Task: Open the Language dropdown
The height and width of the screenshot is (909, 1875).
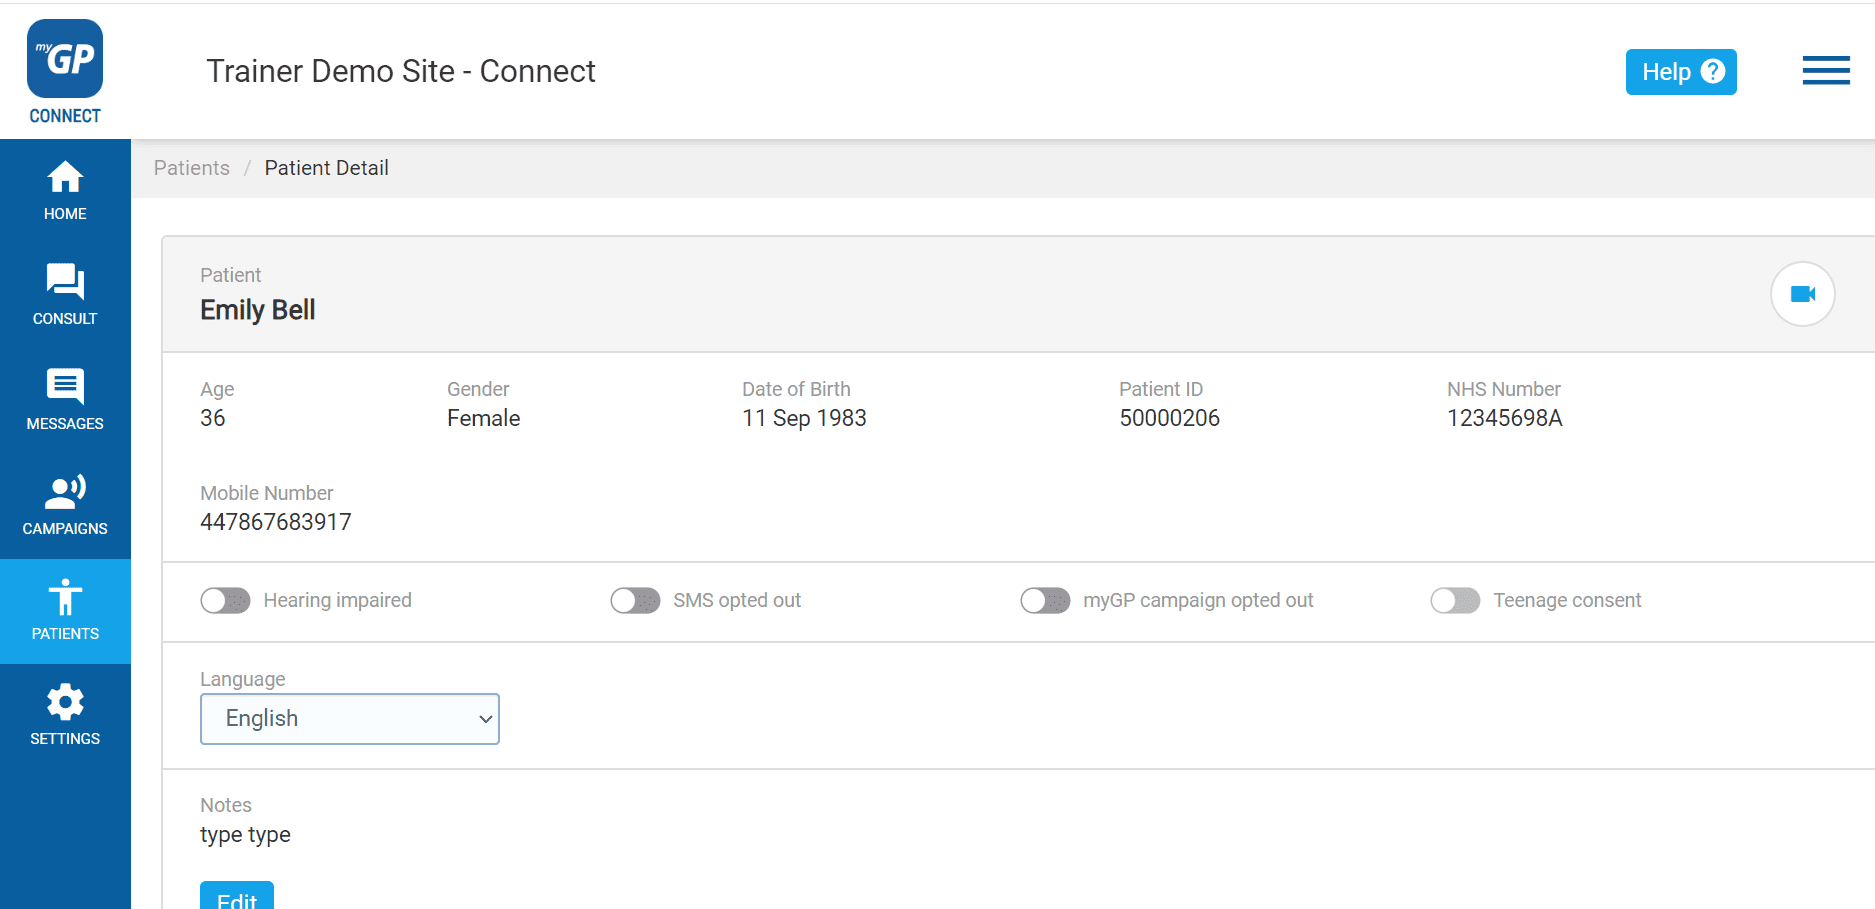Action: point(350,719)
